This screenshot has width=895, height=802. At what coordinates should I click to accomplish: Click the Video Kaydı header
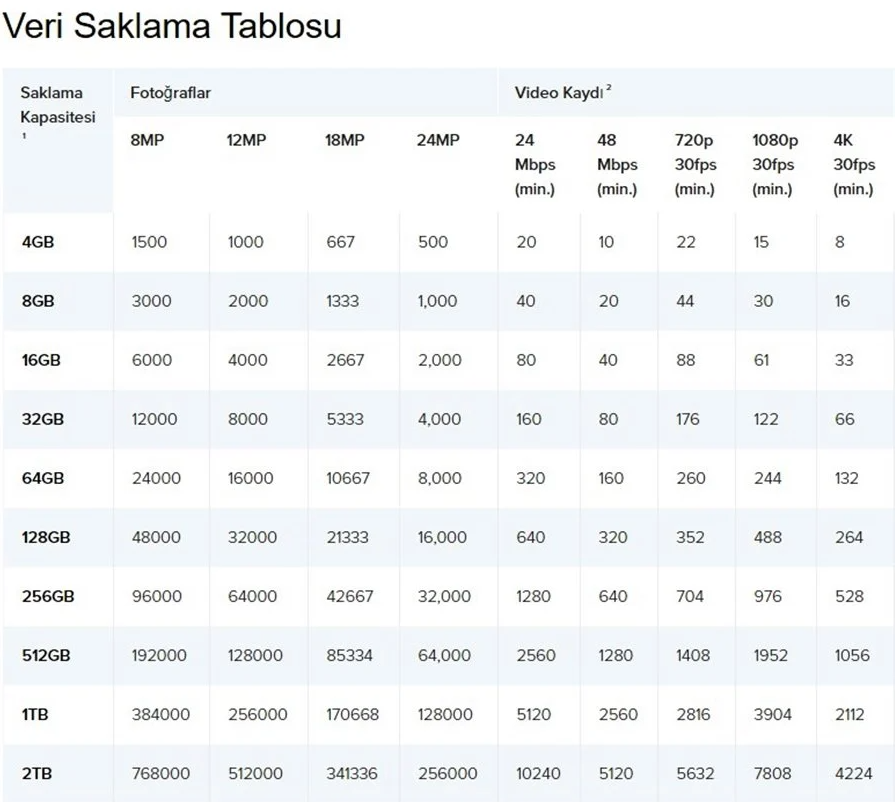pos(562,93)
